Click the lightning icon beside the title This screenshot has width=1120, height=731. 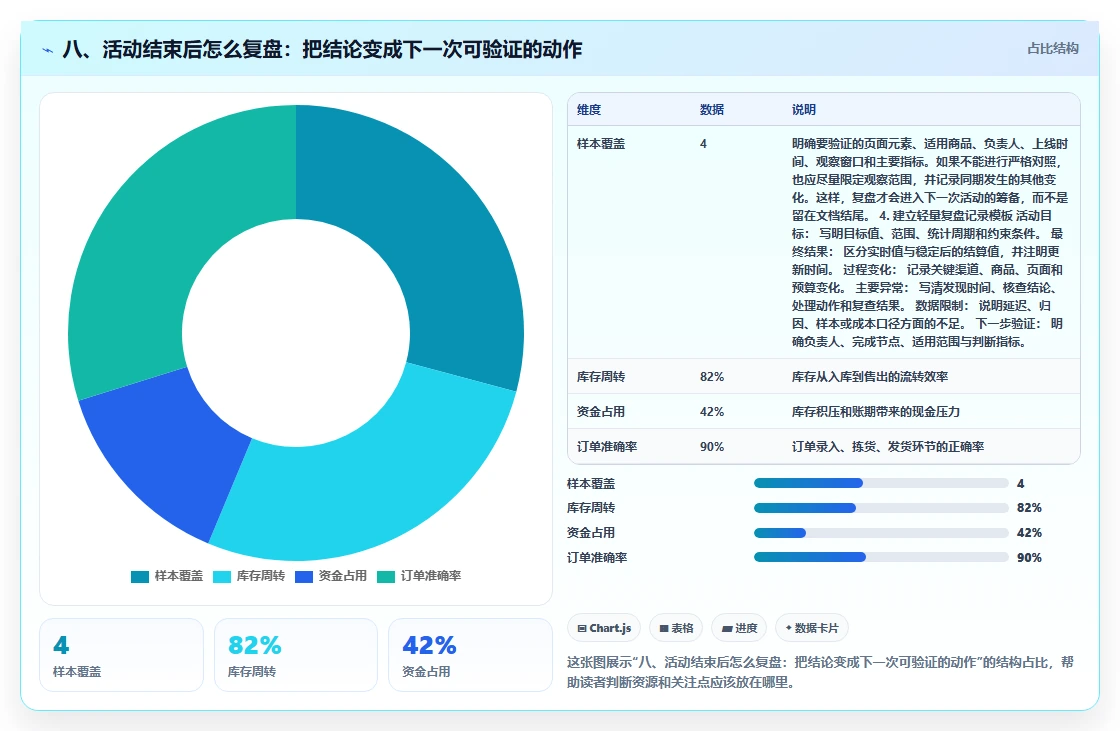(48, 50)
